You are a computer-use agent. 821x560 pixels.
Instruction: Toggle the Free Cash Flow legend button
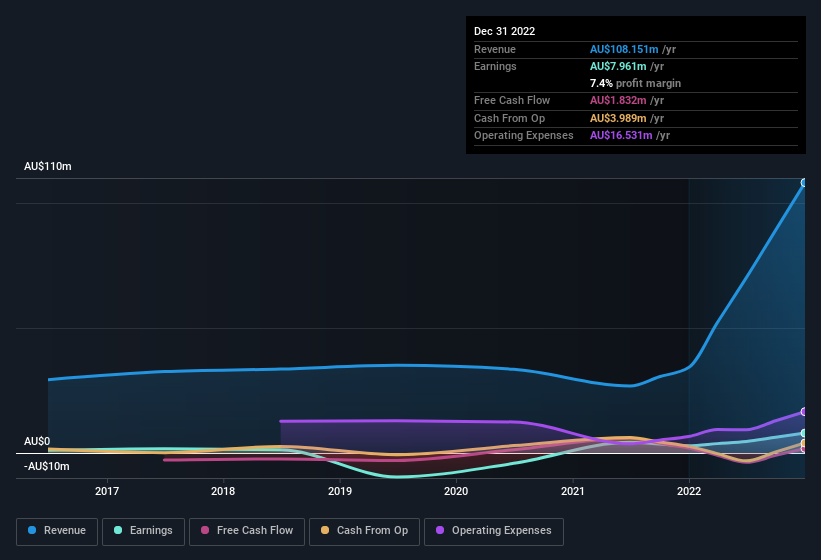(x=247, y=531)
